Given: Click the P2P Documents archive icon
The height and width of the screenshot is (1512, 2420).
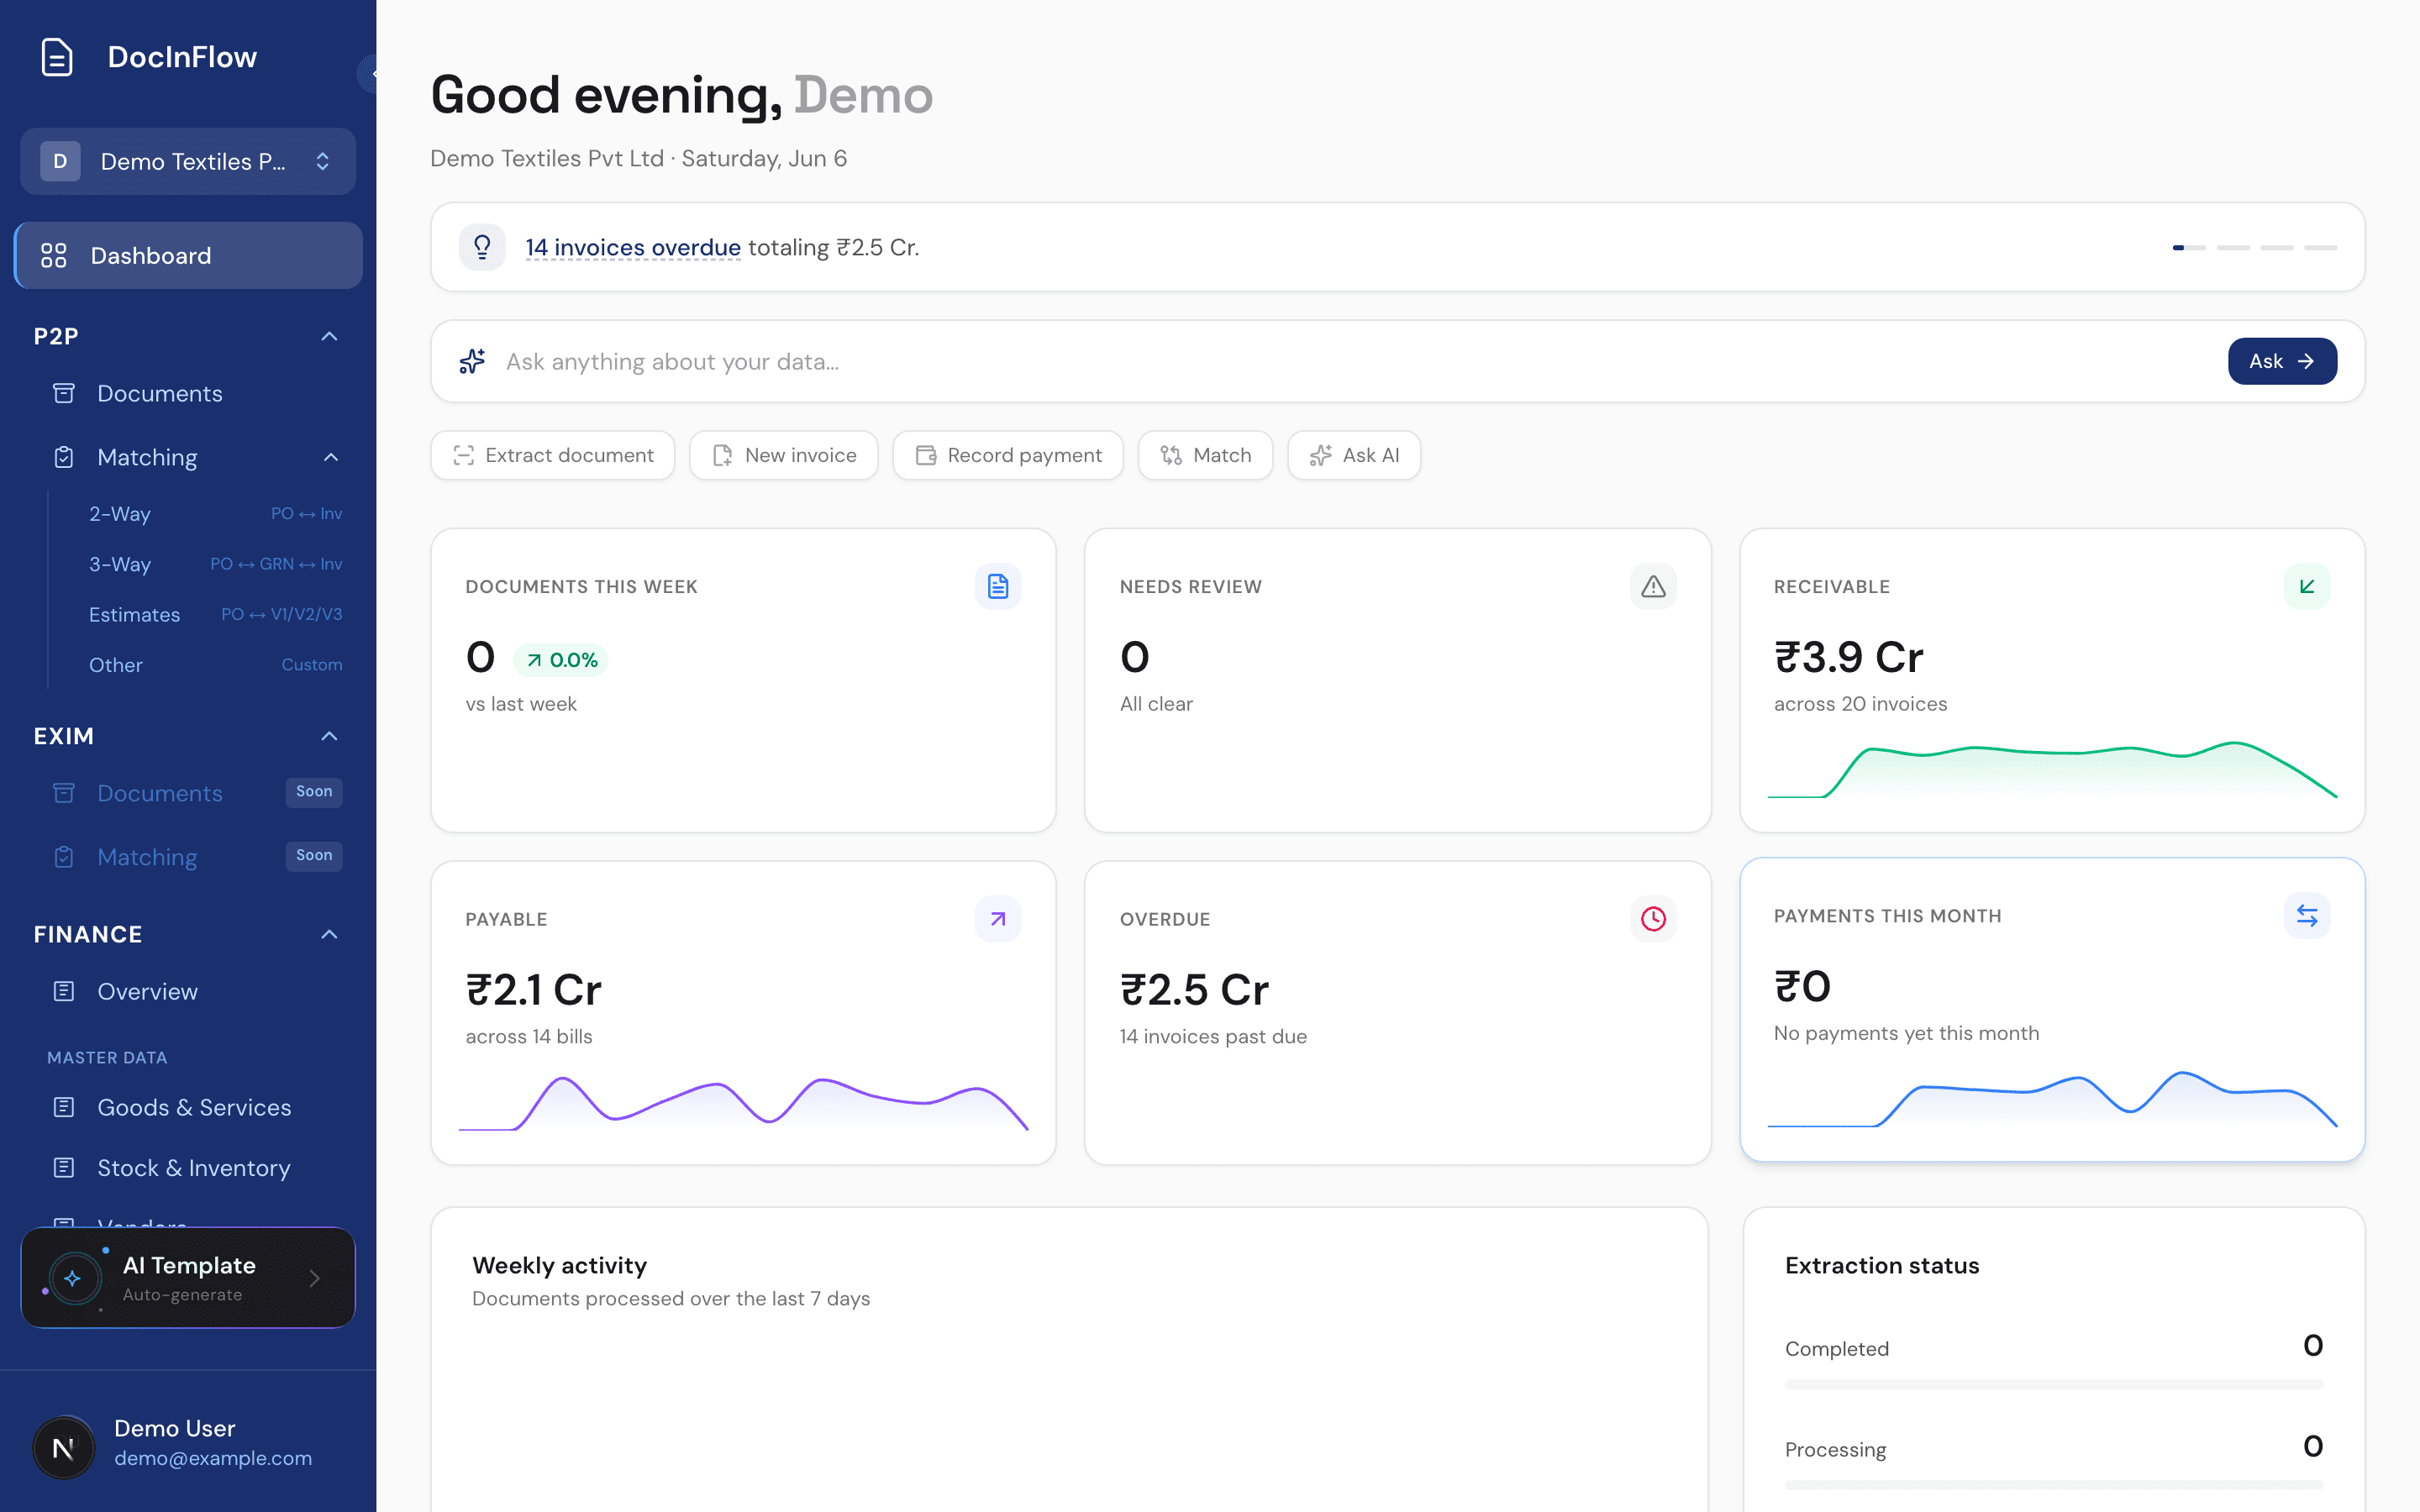Looking at the screenshot, I should click(64, 393).
